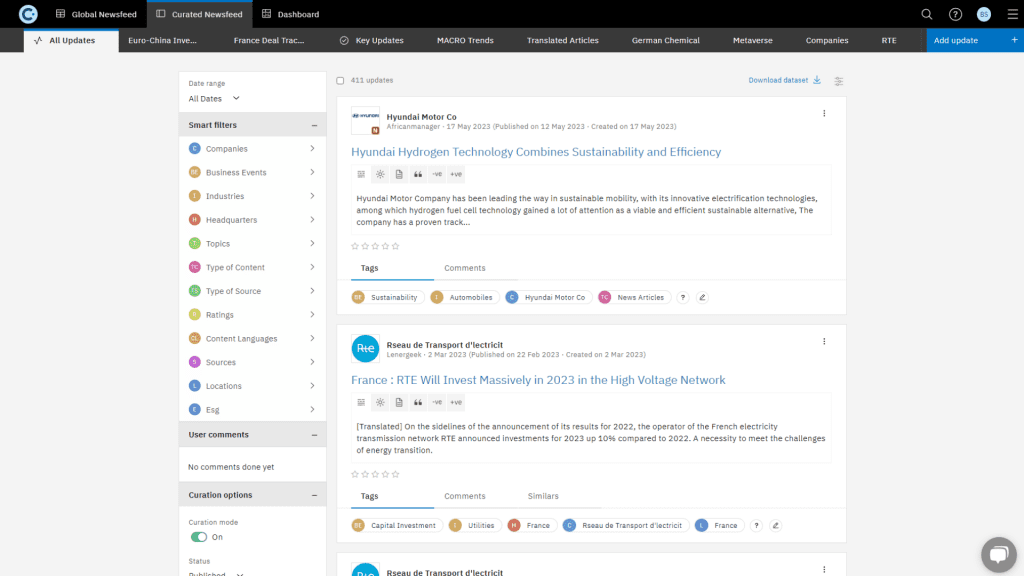The image size is (1024, 576).
Task: Collapse the User comments section
Action: pyautogui.click(x=314, y=435)
